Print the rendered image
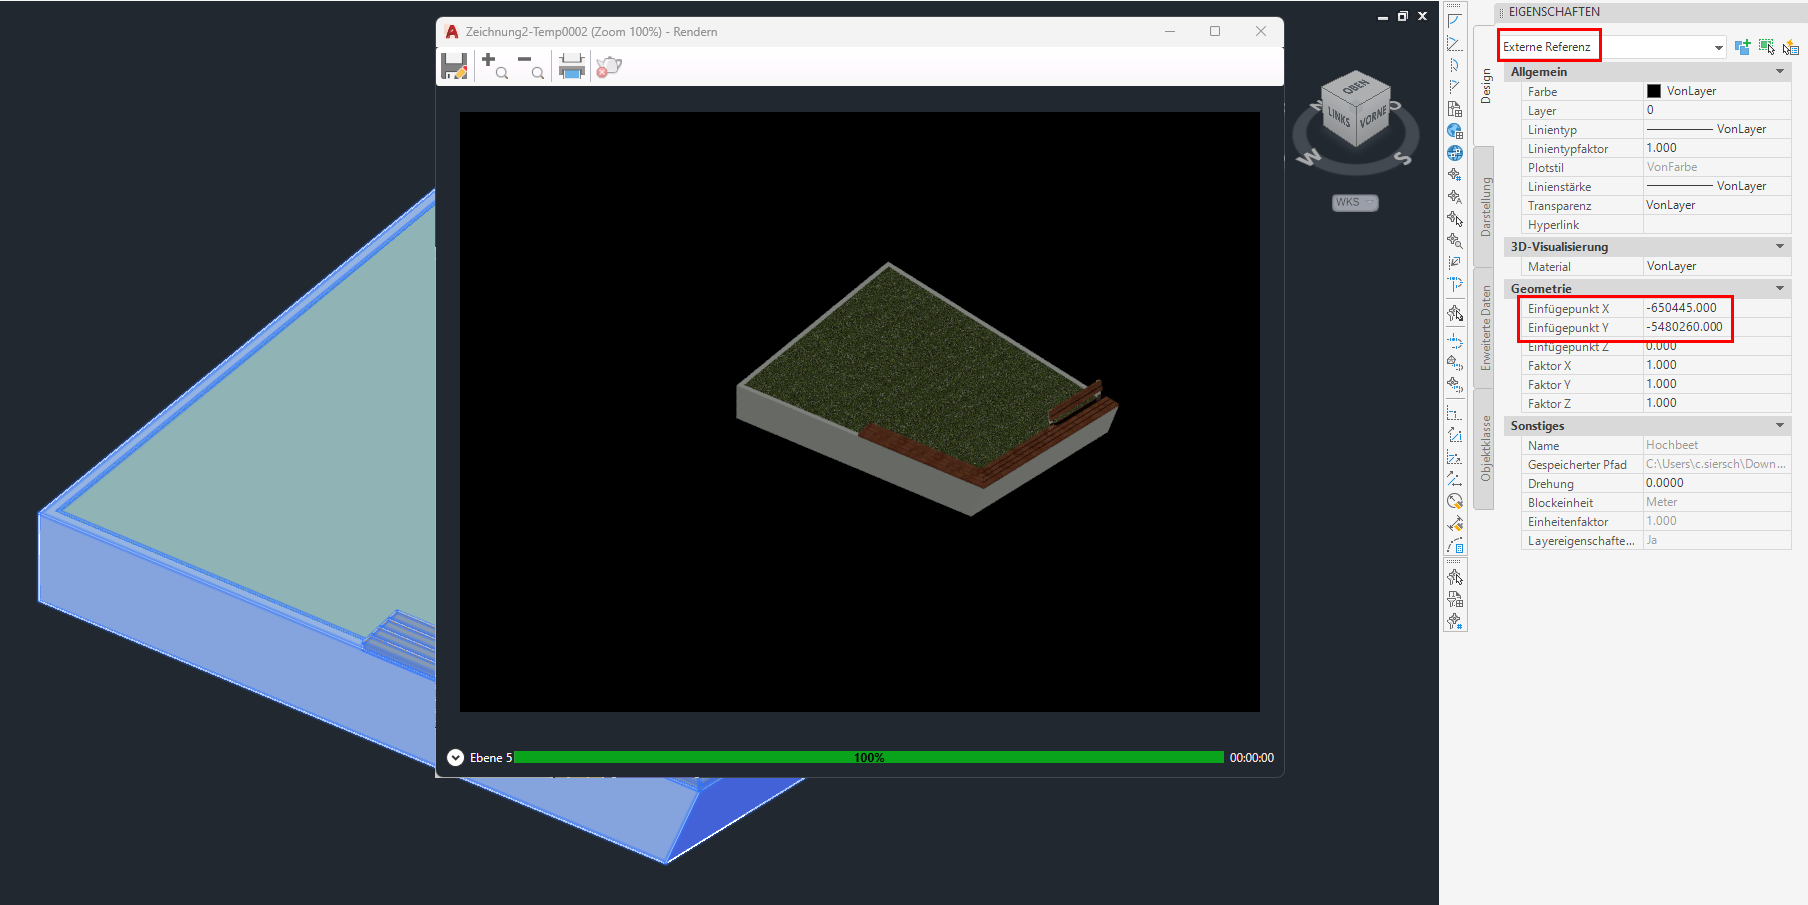The height and width of the screenshot is (905, 1808). click(572, 67)
